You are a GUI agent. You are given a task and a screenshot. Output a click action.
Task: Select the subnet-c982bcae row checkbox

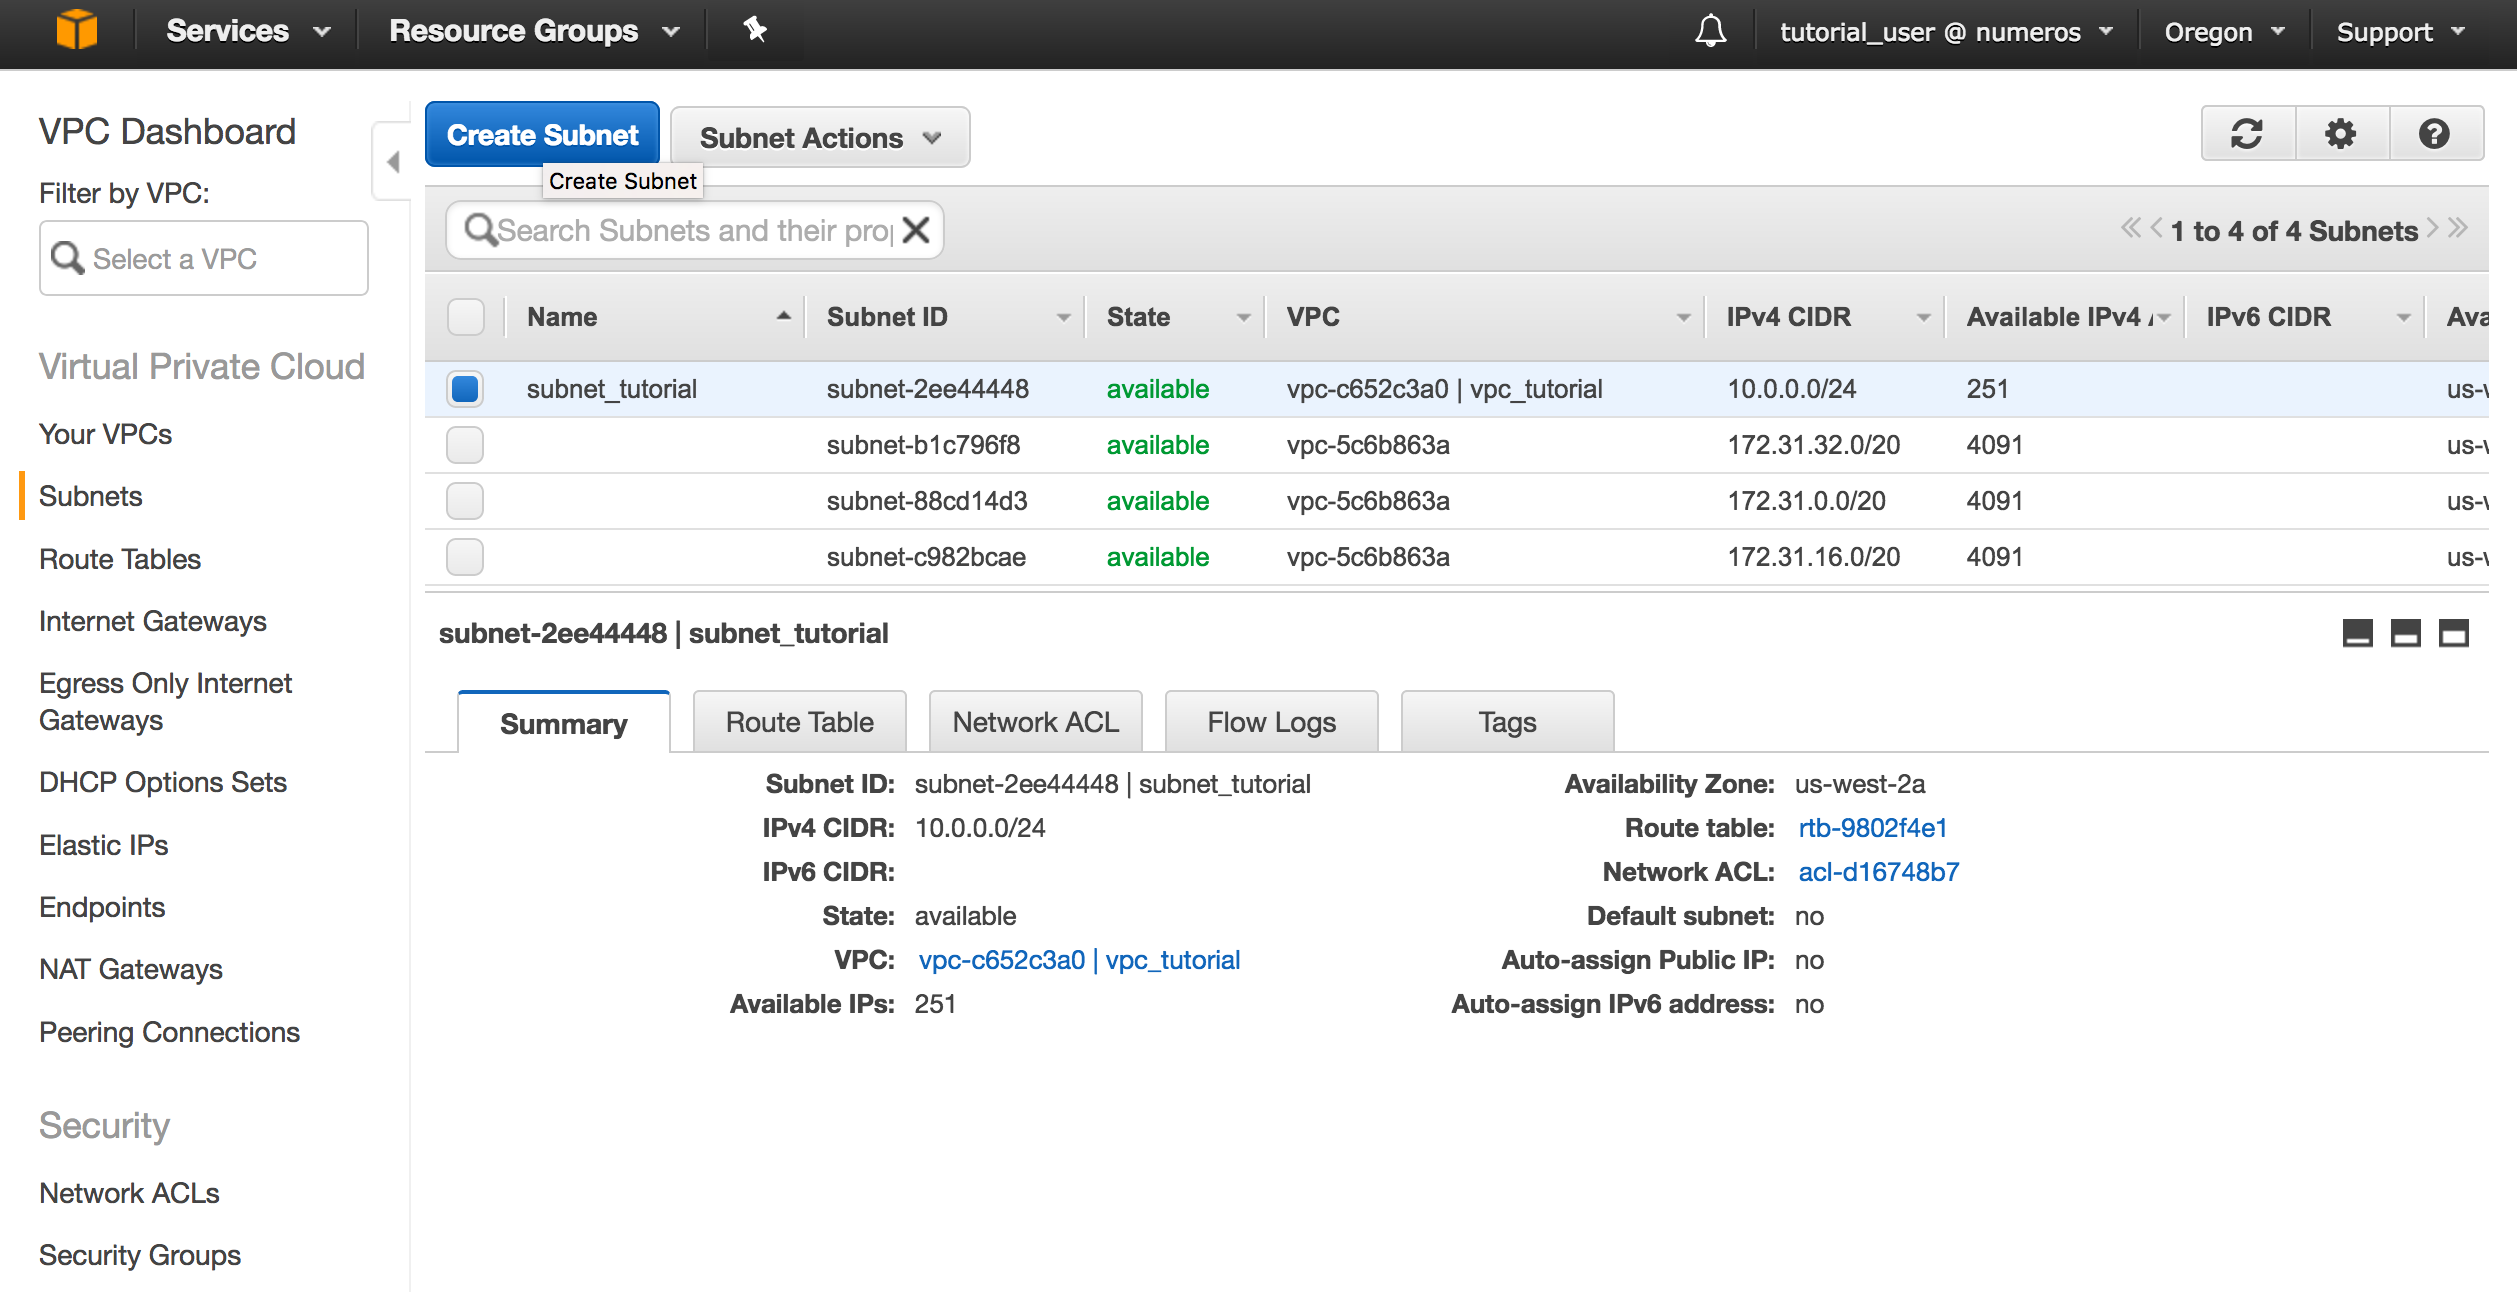point(465,557)
